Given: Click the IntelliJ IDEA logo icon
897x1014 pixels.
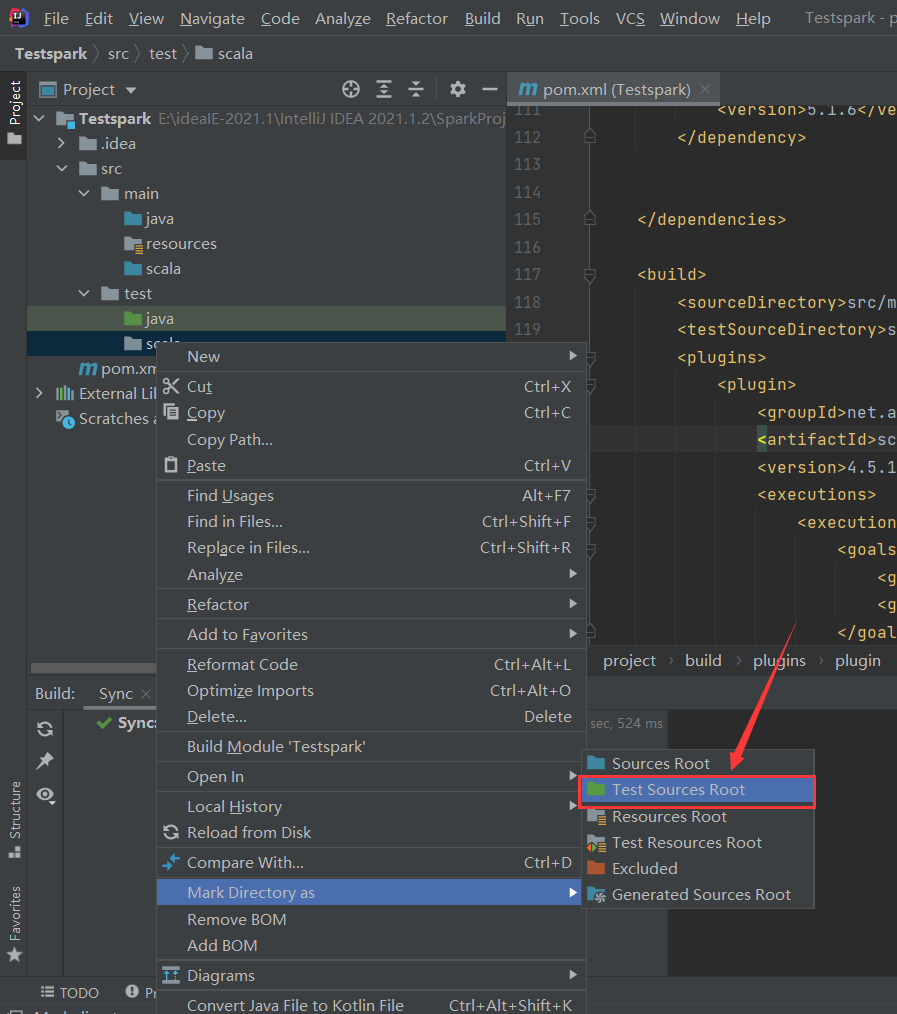Looking at the screenshot, I should point(18,17).
